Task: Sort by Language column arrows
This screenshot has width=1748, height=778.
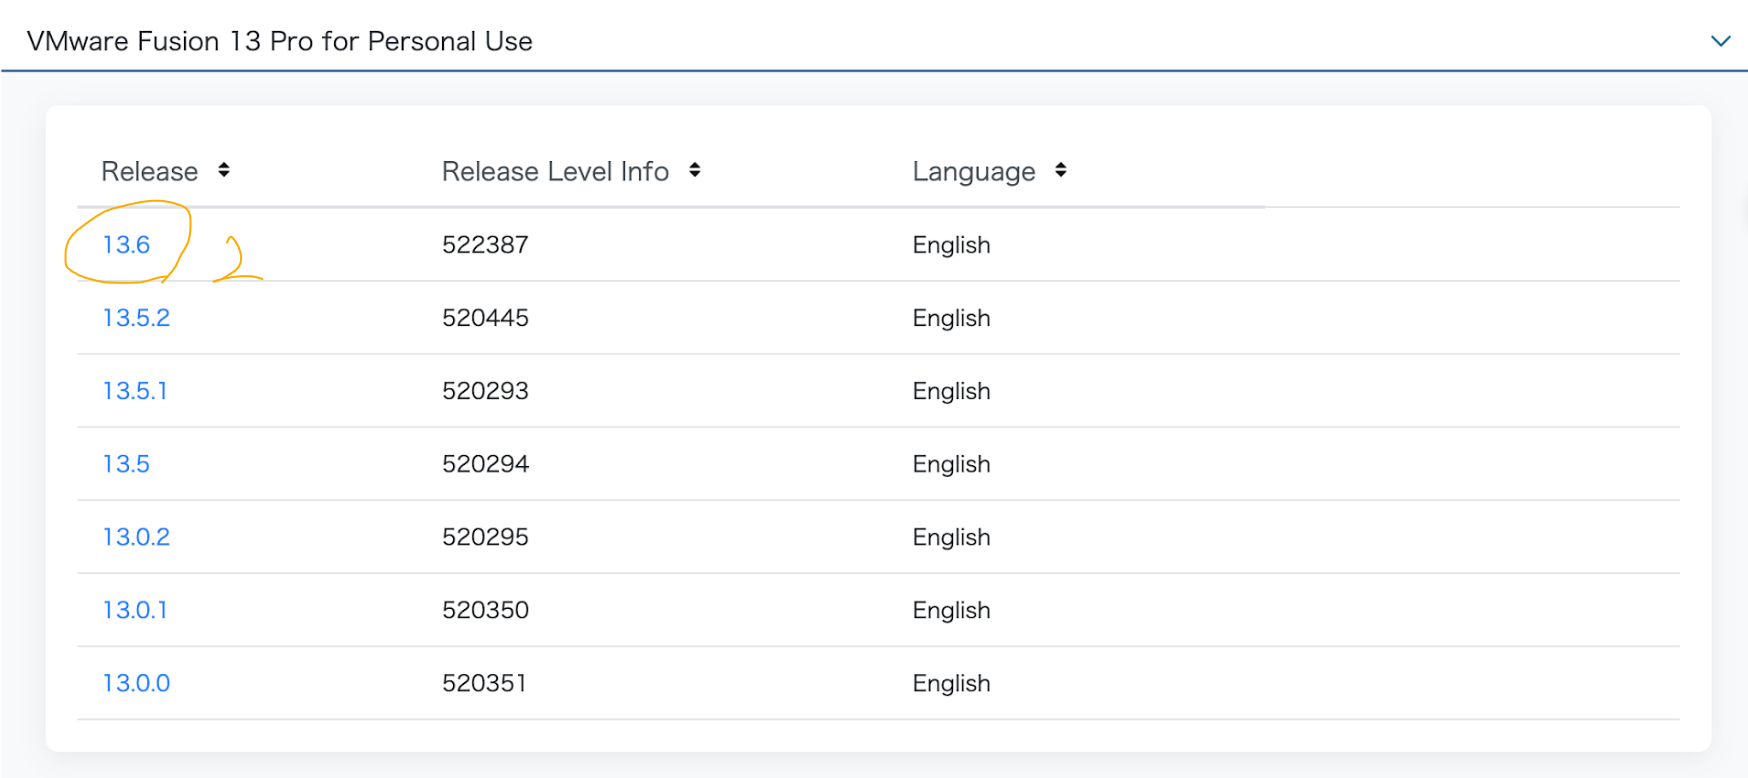Action: click(x=1061, y=170)
